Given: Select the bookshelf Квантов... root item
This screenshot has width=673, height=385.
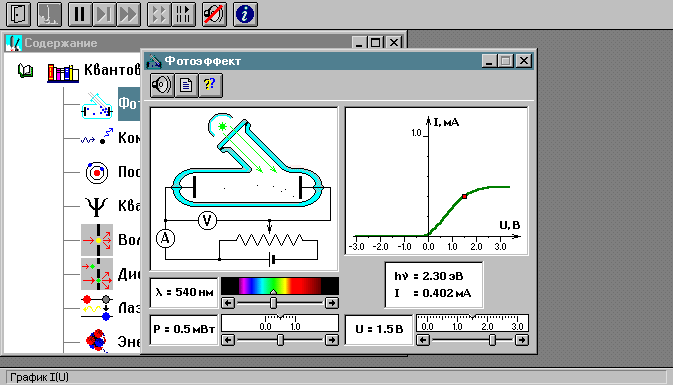Looking at the screenshot, I should tap(63, 72).
